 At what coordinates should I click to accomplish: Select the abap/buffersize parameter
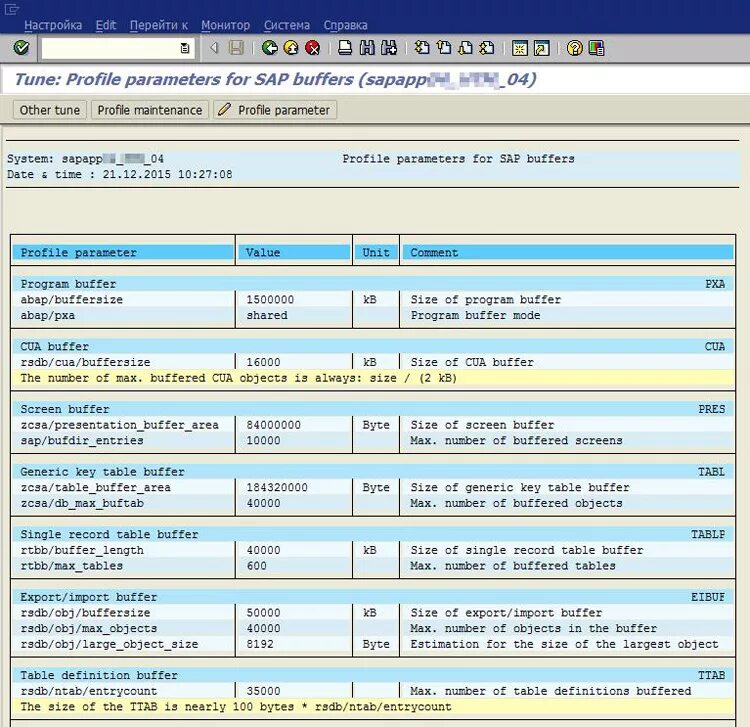click(x=72, y=300)
